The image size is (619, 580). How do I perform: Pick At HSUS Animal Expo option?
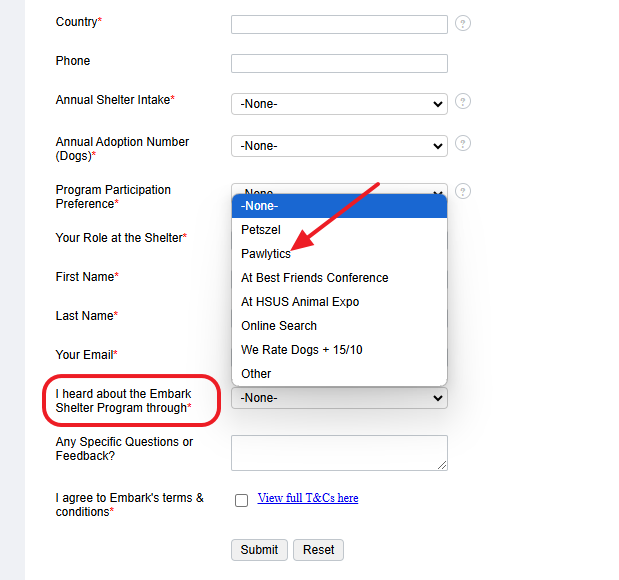click(x=339, y=302)
